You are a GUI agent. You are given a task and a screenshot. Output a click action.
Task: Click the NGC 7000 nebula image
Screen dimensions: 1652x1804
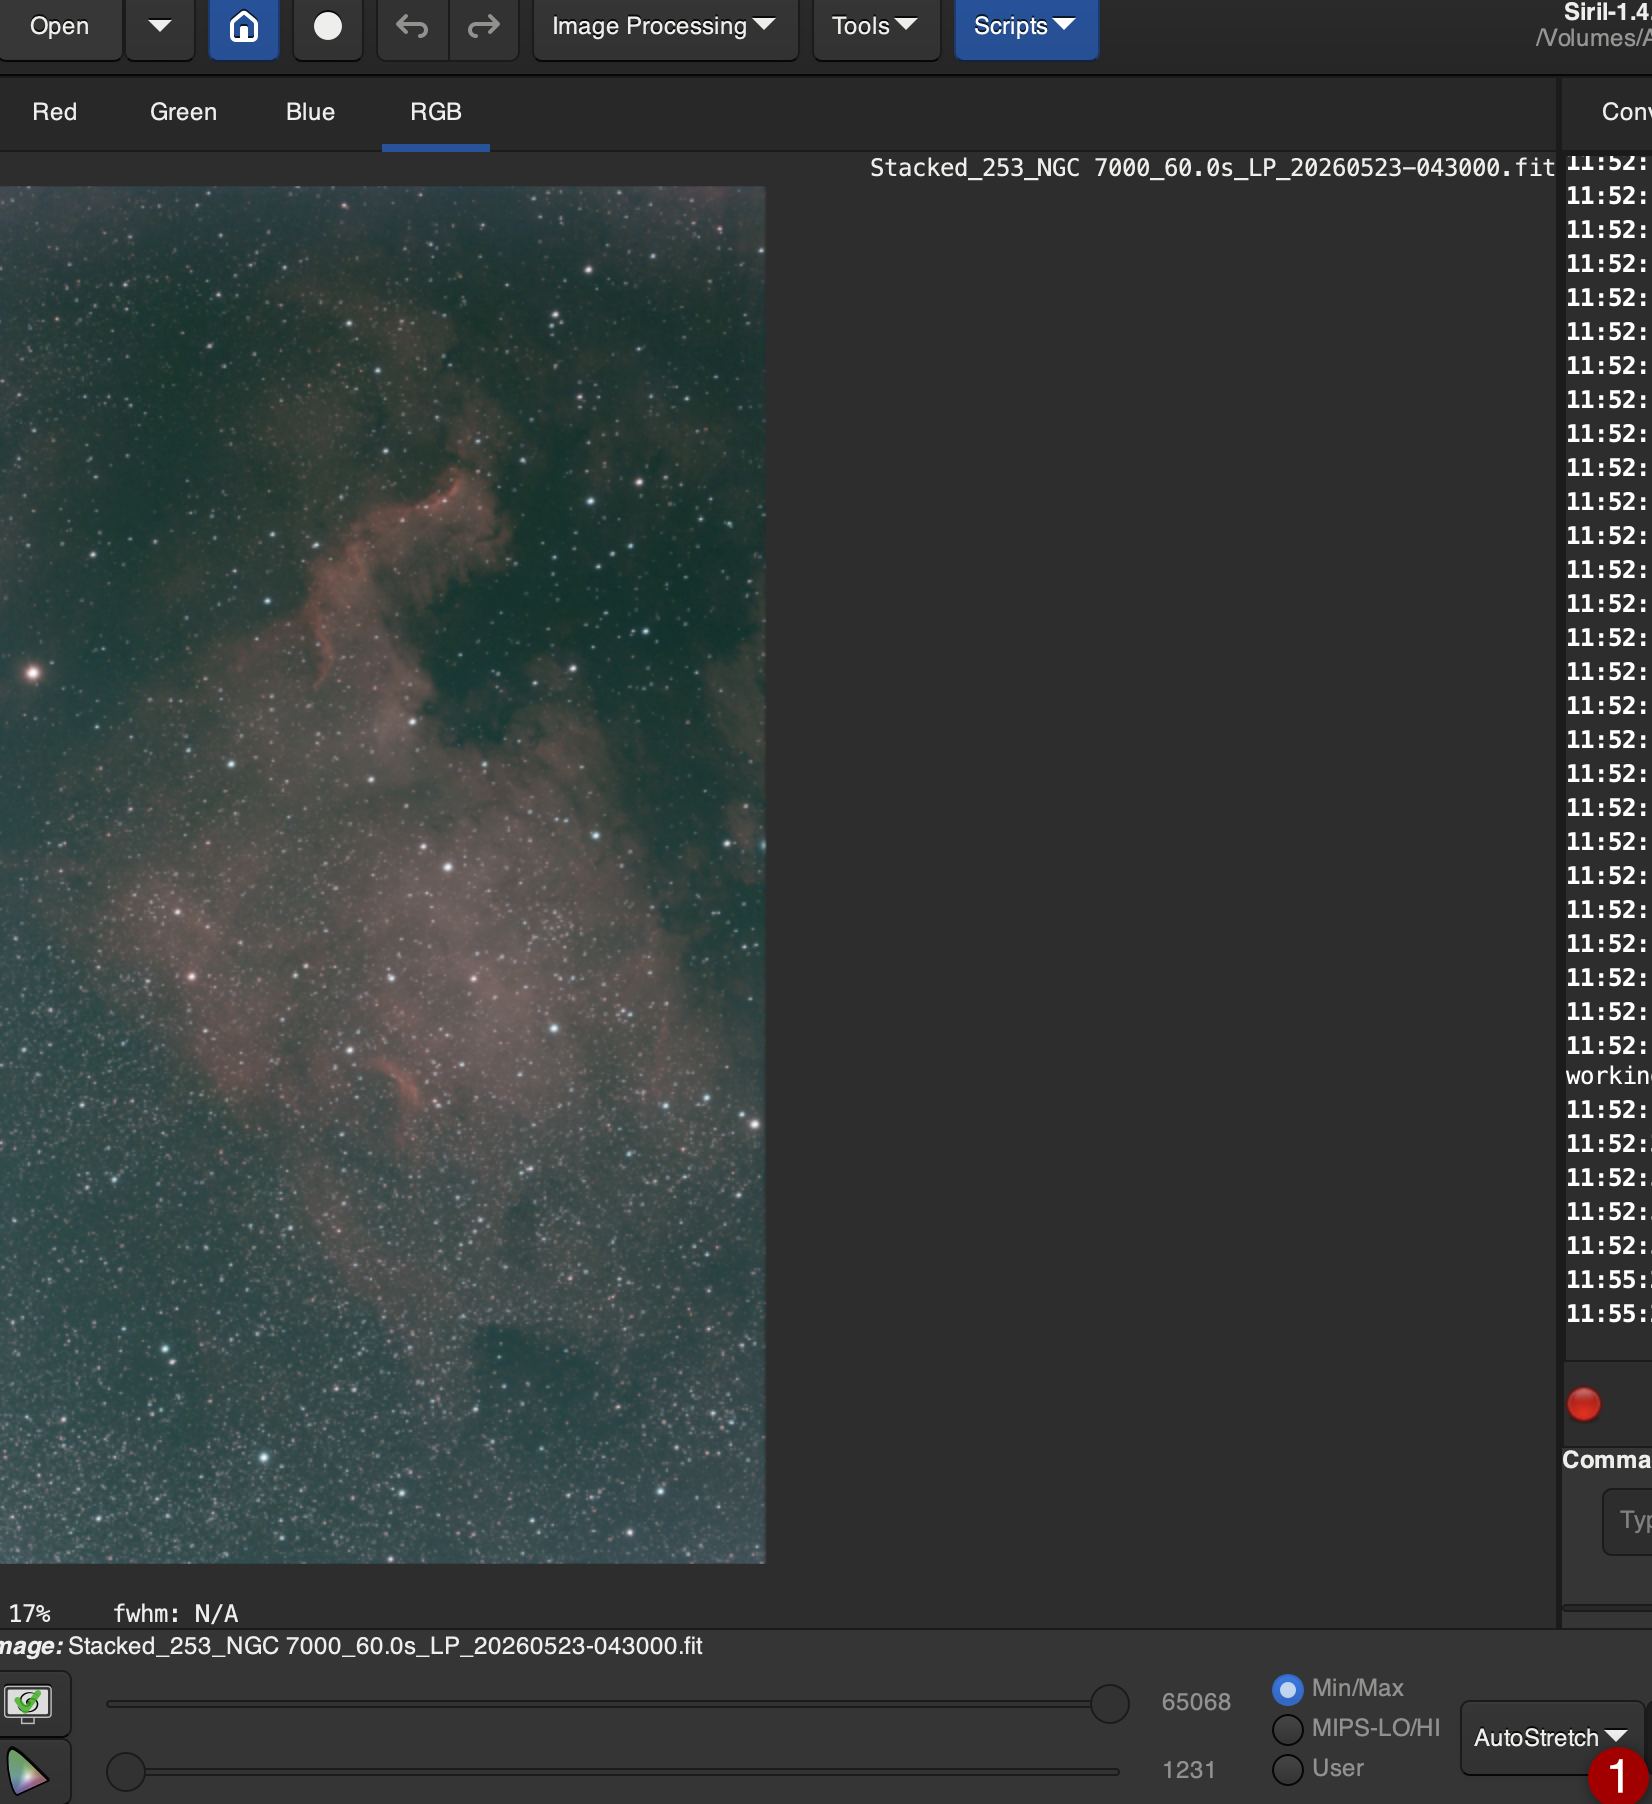click(383, 875)
